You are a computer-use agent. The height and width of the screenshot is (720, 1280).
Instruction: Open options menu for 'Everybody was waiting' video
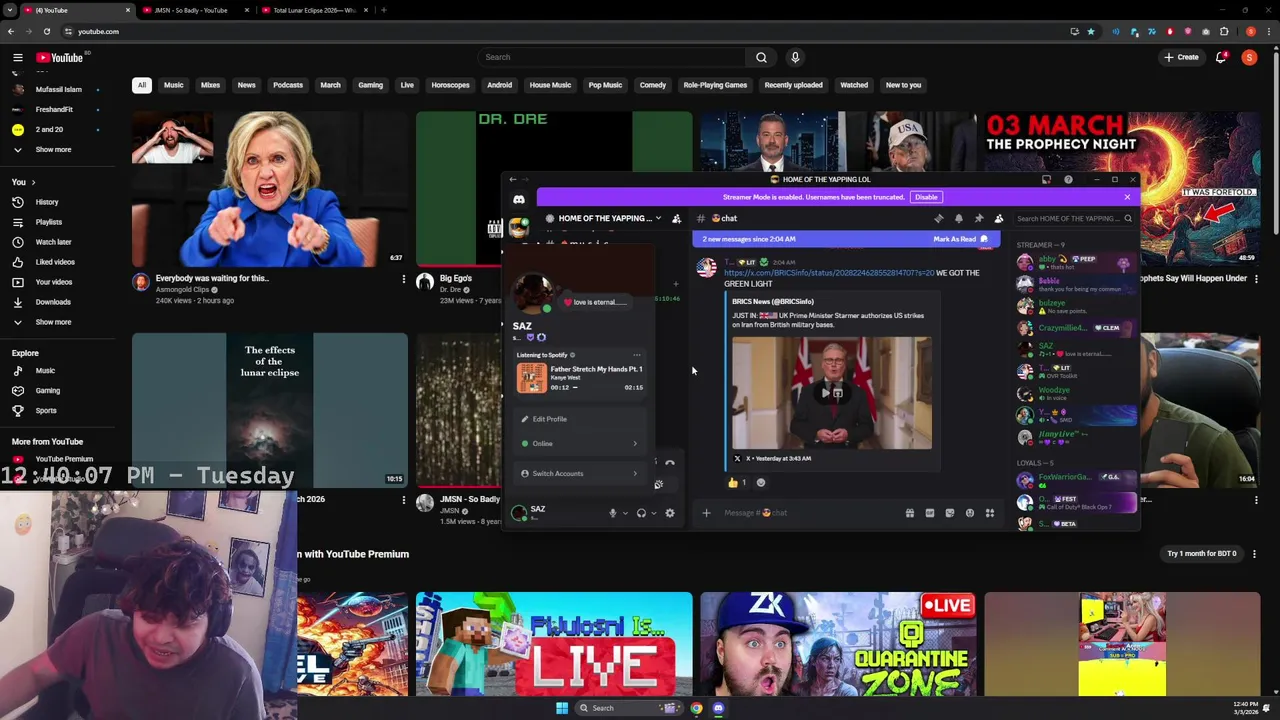coord(404,279)
